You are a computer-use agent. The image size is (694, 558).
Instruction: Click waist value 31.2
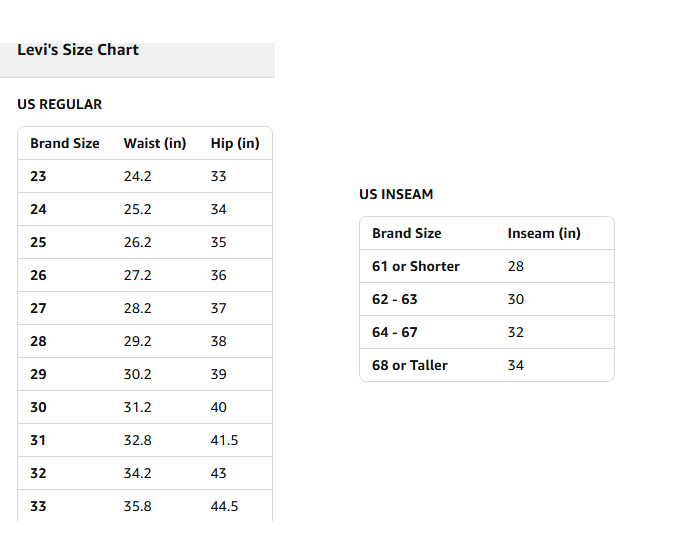(138, 407)
